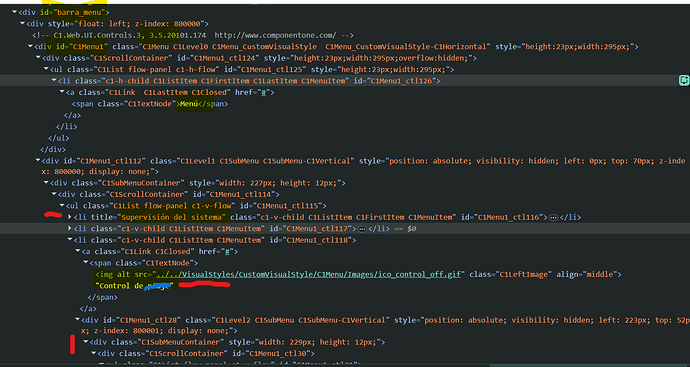Collapse the div with id C1Menu1_ctl112
The image size is (690, 367).
[38, 161]
